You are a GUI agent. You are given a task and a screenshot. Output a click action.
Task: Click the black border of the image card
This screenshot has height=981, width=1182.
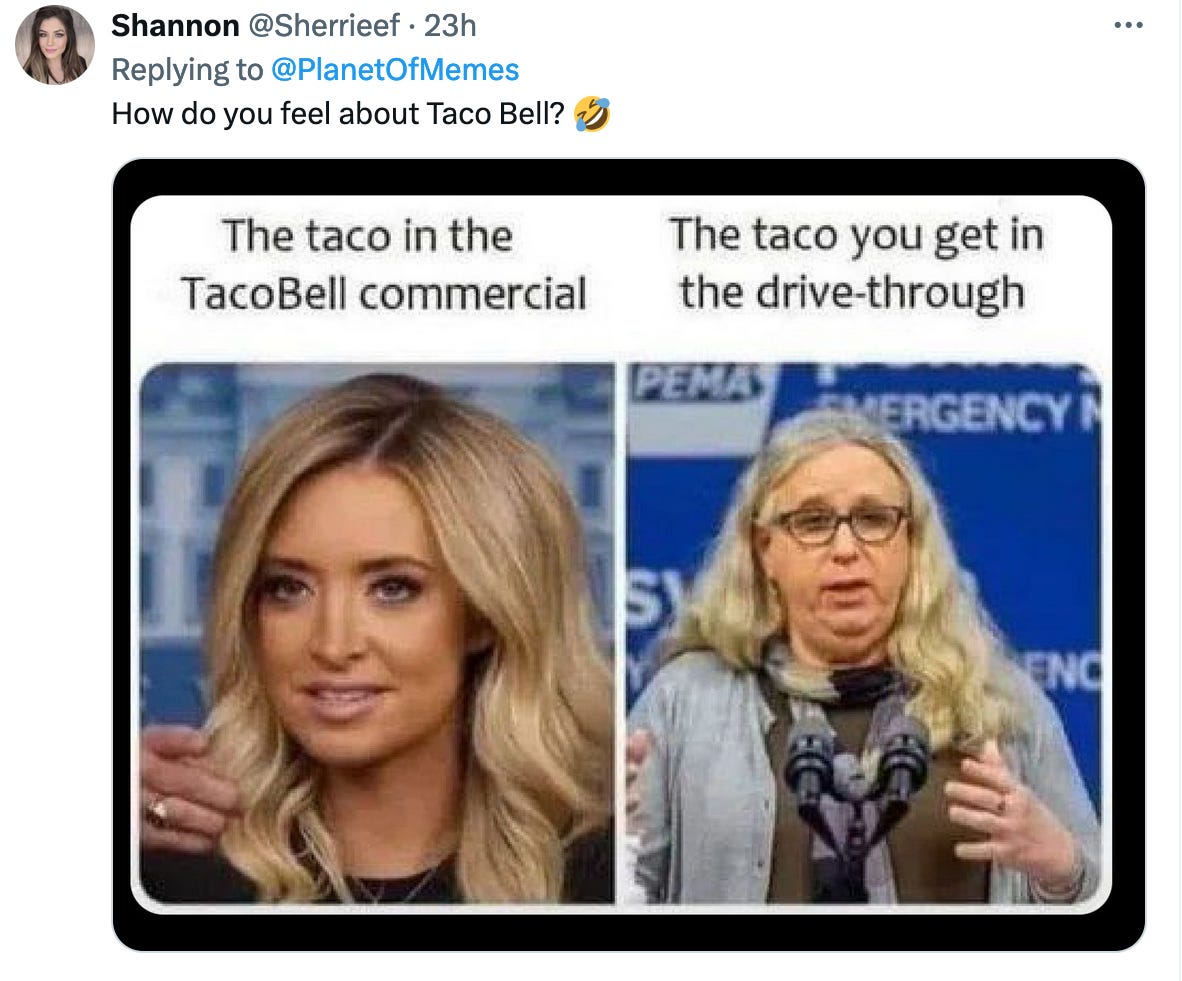click(x=629, y=177)
